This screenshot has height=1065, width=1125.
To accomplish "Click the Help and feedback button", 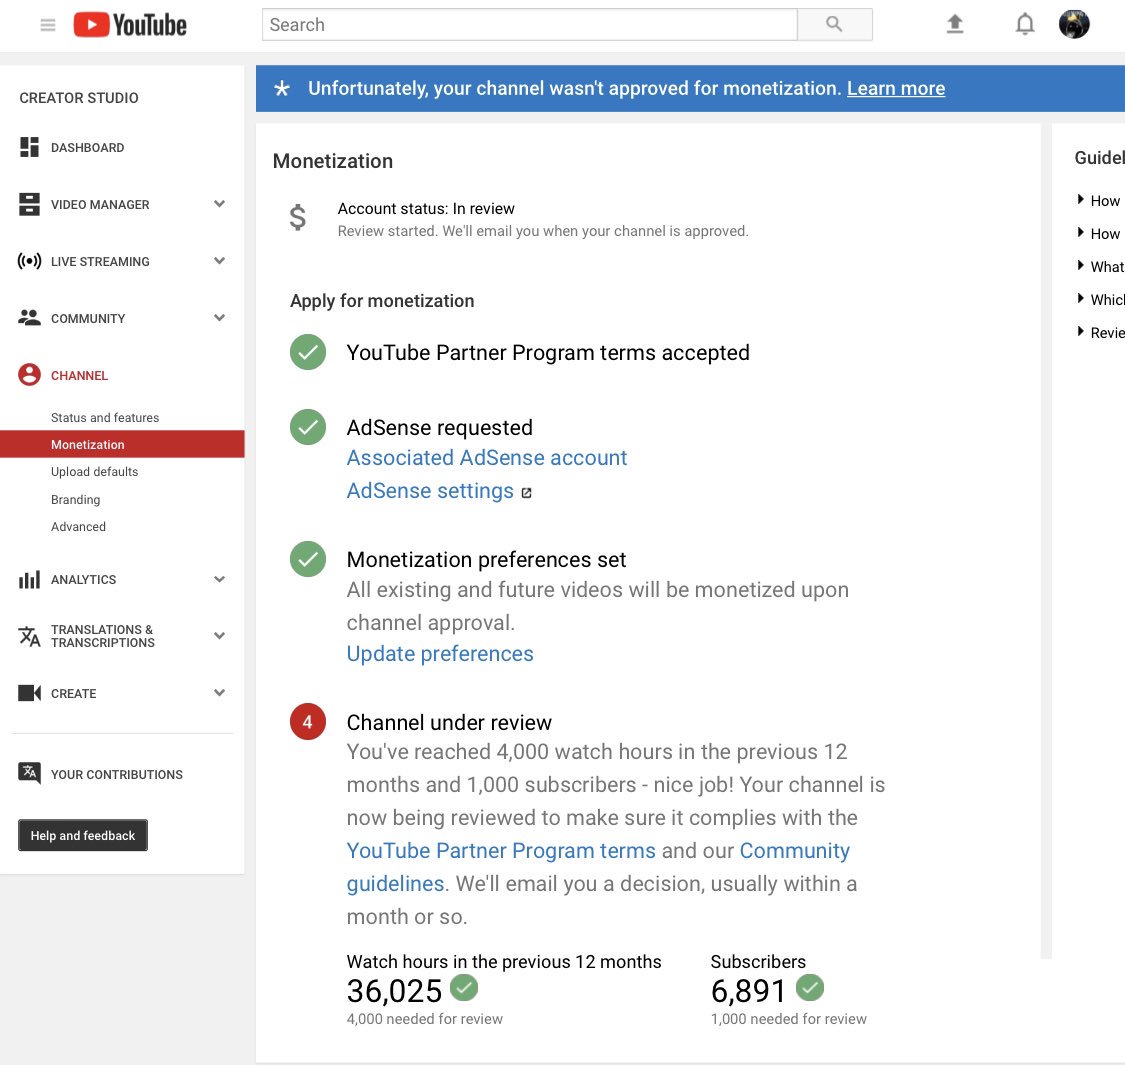I will [x=83, y=835].
